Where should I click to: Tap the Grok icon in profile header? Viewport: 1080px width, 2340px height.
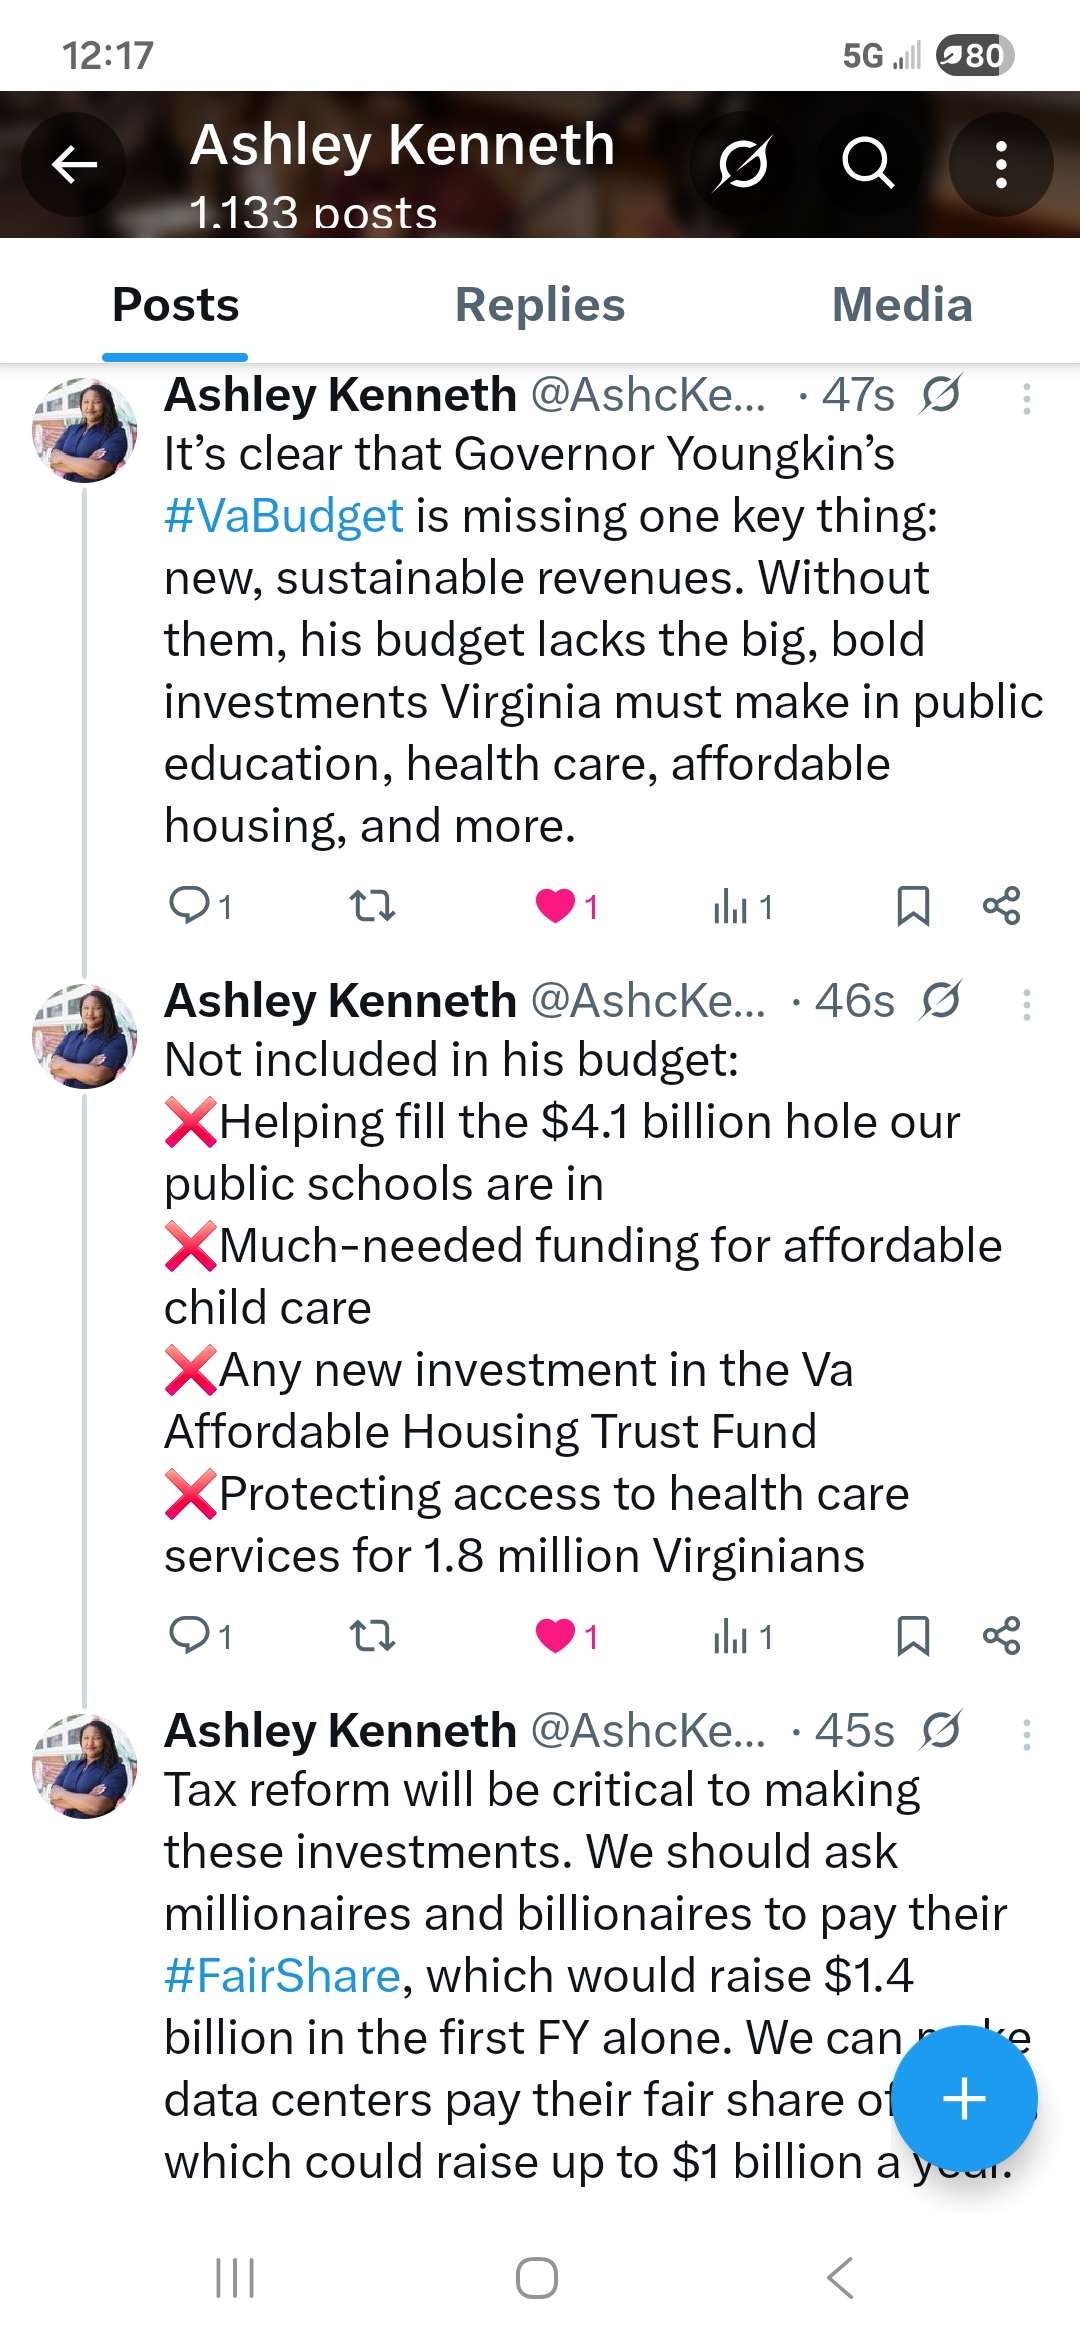coord(741,163)
